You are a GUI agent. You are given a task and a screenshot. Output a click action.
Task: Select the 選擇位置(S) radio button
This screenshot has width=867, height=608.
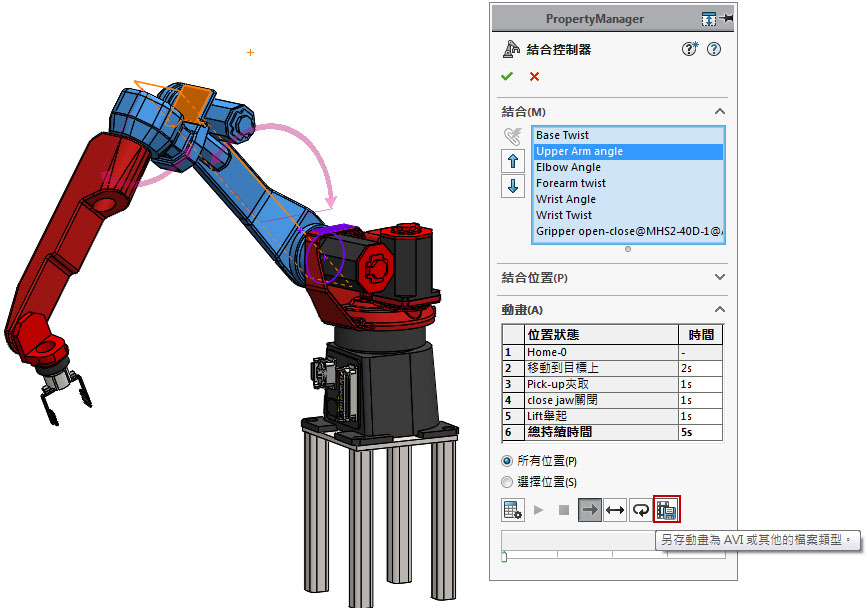(507, 482)
